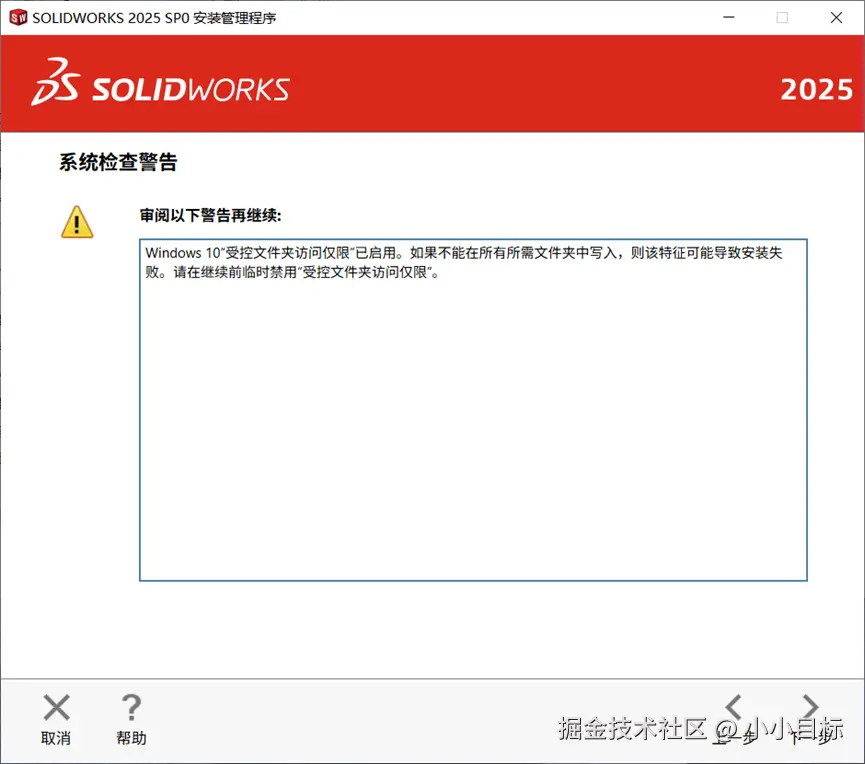Click the SOLIDWORKS app icon in title bar
This screenshot has height=764, width=865.
[18, 18]
